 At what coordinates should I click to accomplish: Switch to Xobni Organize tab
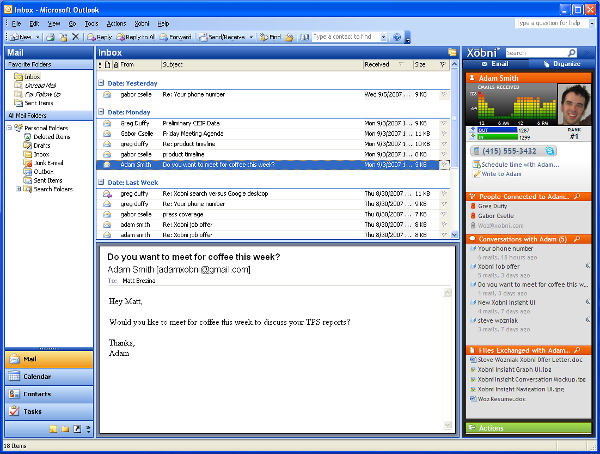(x=562, y=64)
